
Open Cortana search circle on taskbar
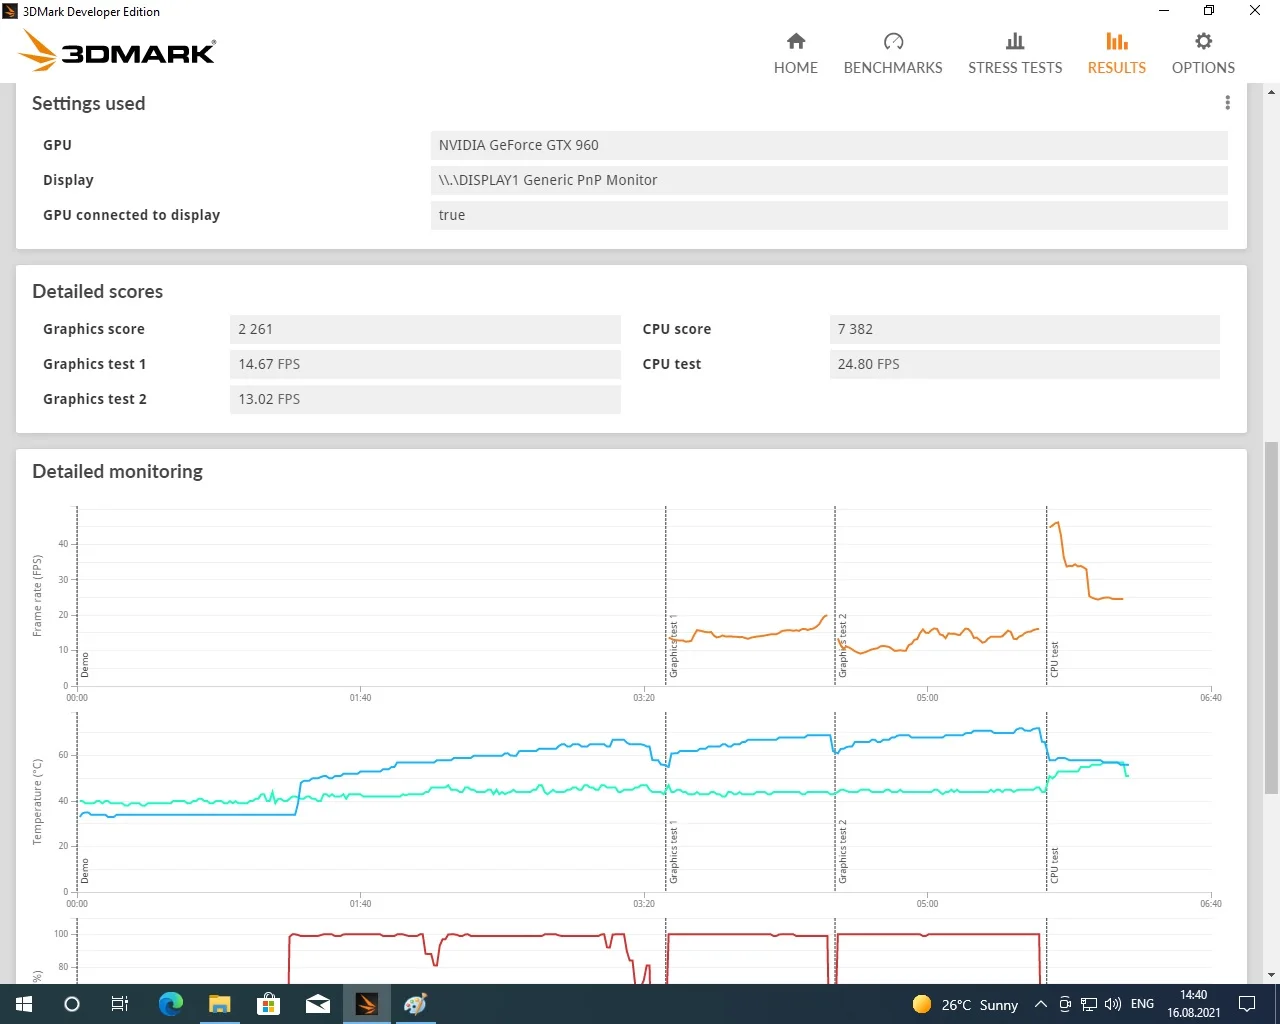(x=72, y=1004)
